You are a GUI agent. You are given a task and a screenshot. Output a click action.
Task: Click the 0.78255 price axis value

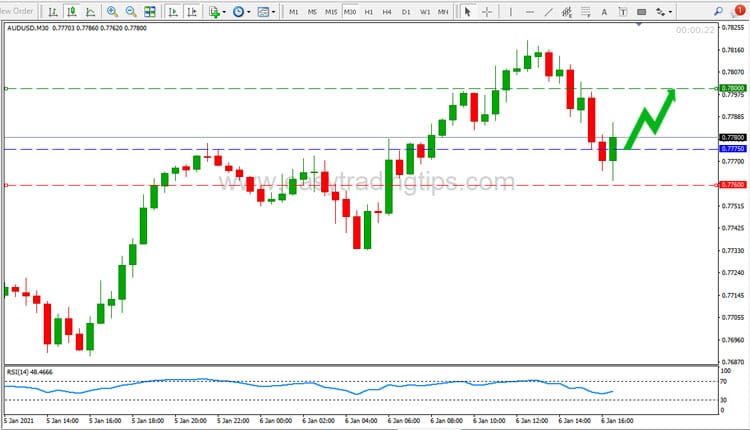coord(732,28)
